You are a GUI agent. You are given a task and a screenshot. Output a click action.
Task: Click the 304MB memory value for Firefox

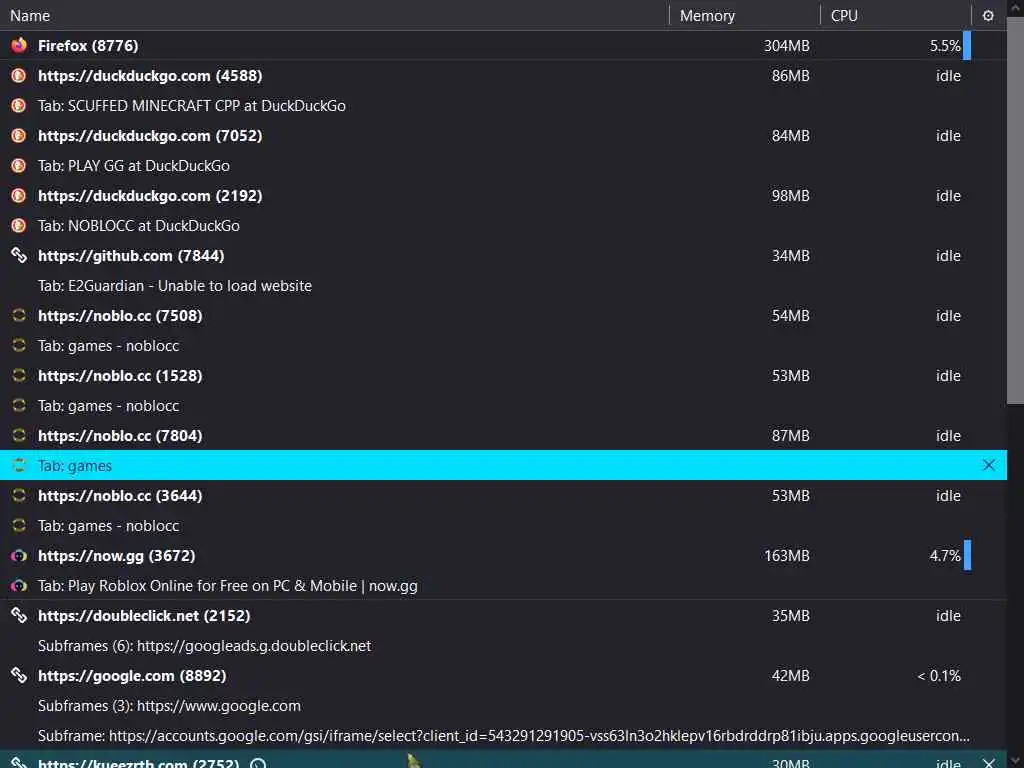786,46
